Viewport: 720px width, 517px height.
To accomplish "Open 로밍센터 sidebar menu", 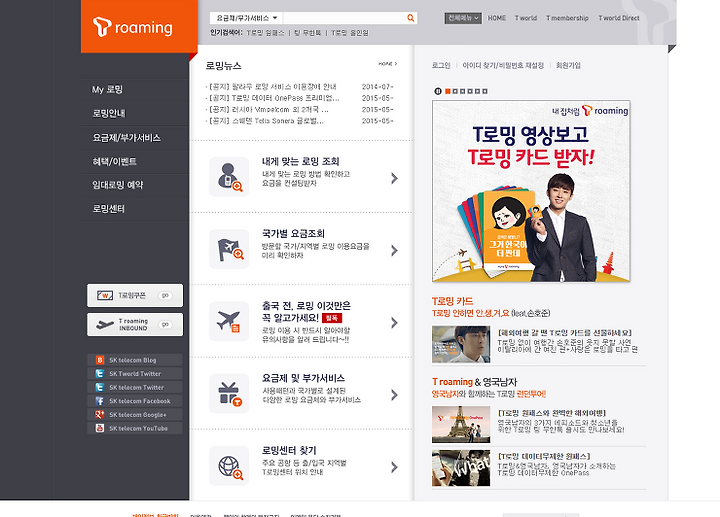I will pyautogui.click(x=108, y=208).
